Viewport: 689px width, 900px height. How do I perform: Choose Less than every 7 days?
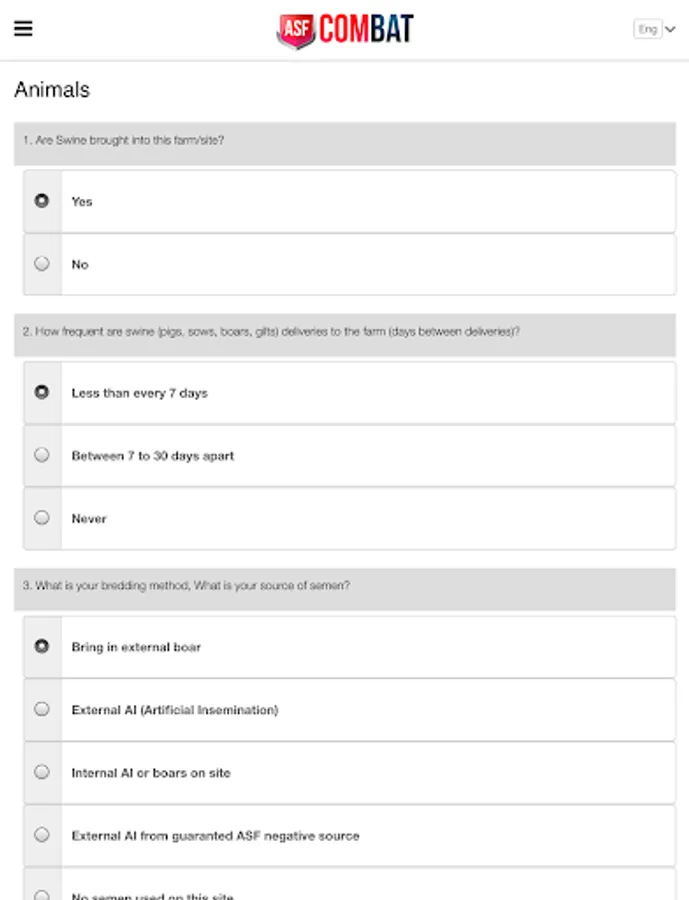click(42, 393)
